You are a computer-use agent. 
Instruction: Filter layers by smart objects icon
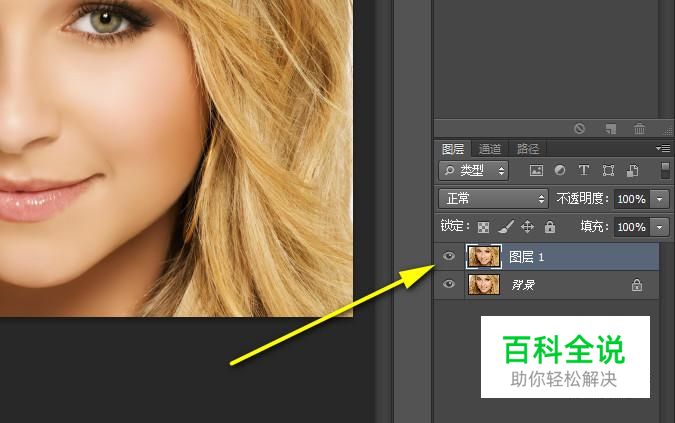pos(632,170)
